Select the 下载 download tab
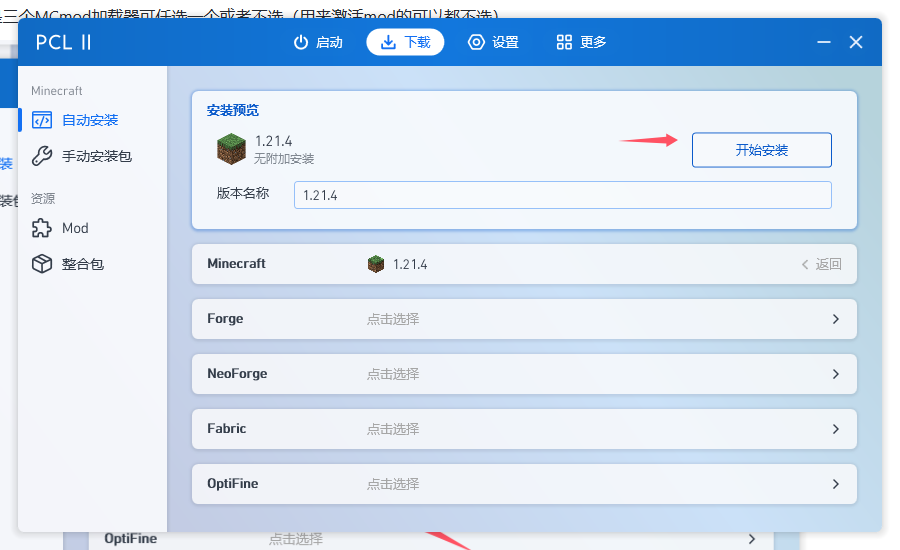Image resolution: width=900 pixels, height=550 pixels. [405, 42]
